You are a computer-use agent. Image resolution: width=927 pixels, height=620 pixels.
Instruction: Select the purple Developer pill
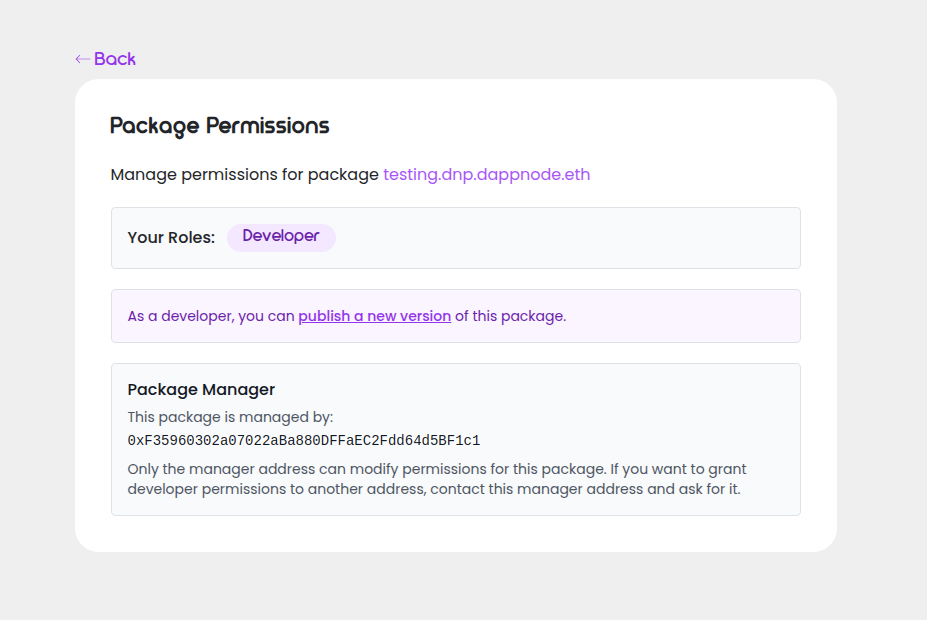coord(281,237)
